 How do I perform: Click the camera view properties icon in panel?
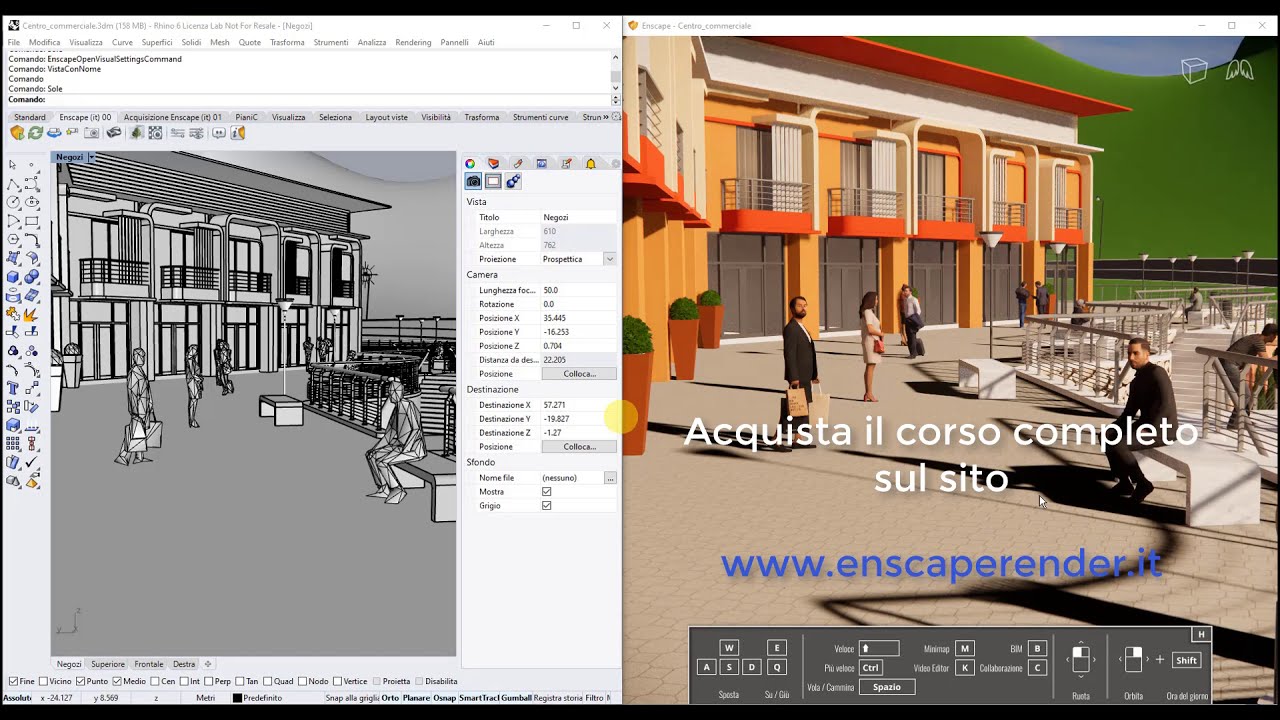(x=474, y=181)
